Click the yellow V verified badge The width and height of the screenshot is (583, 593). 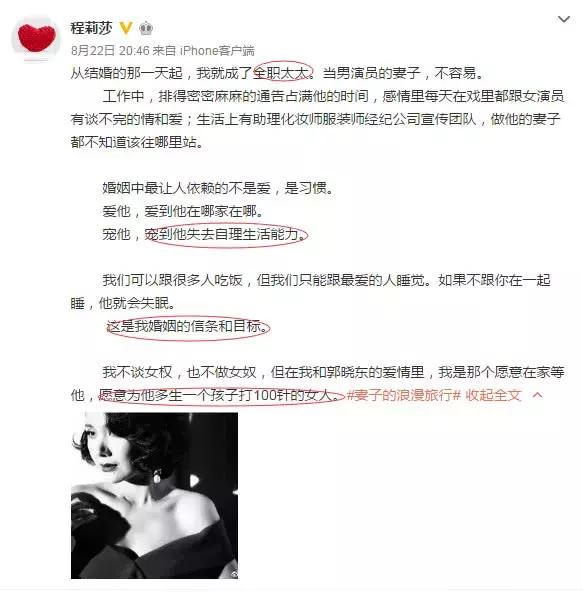click(126, 28)
